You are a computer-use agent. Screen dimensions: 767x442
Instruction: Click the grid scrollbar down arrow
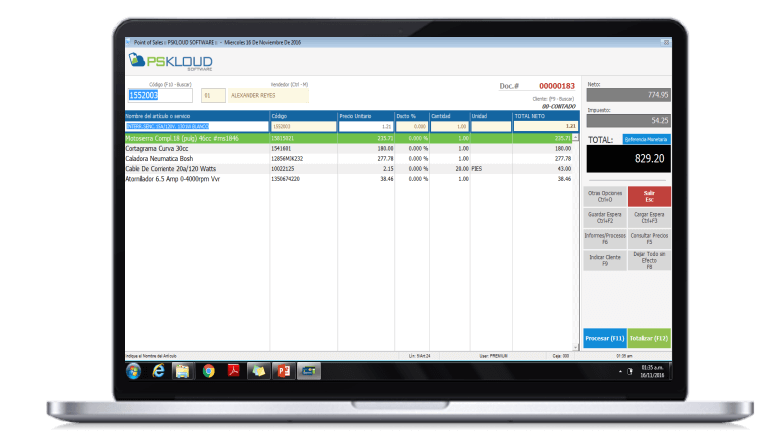coord(575,347)
